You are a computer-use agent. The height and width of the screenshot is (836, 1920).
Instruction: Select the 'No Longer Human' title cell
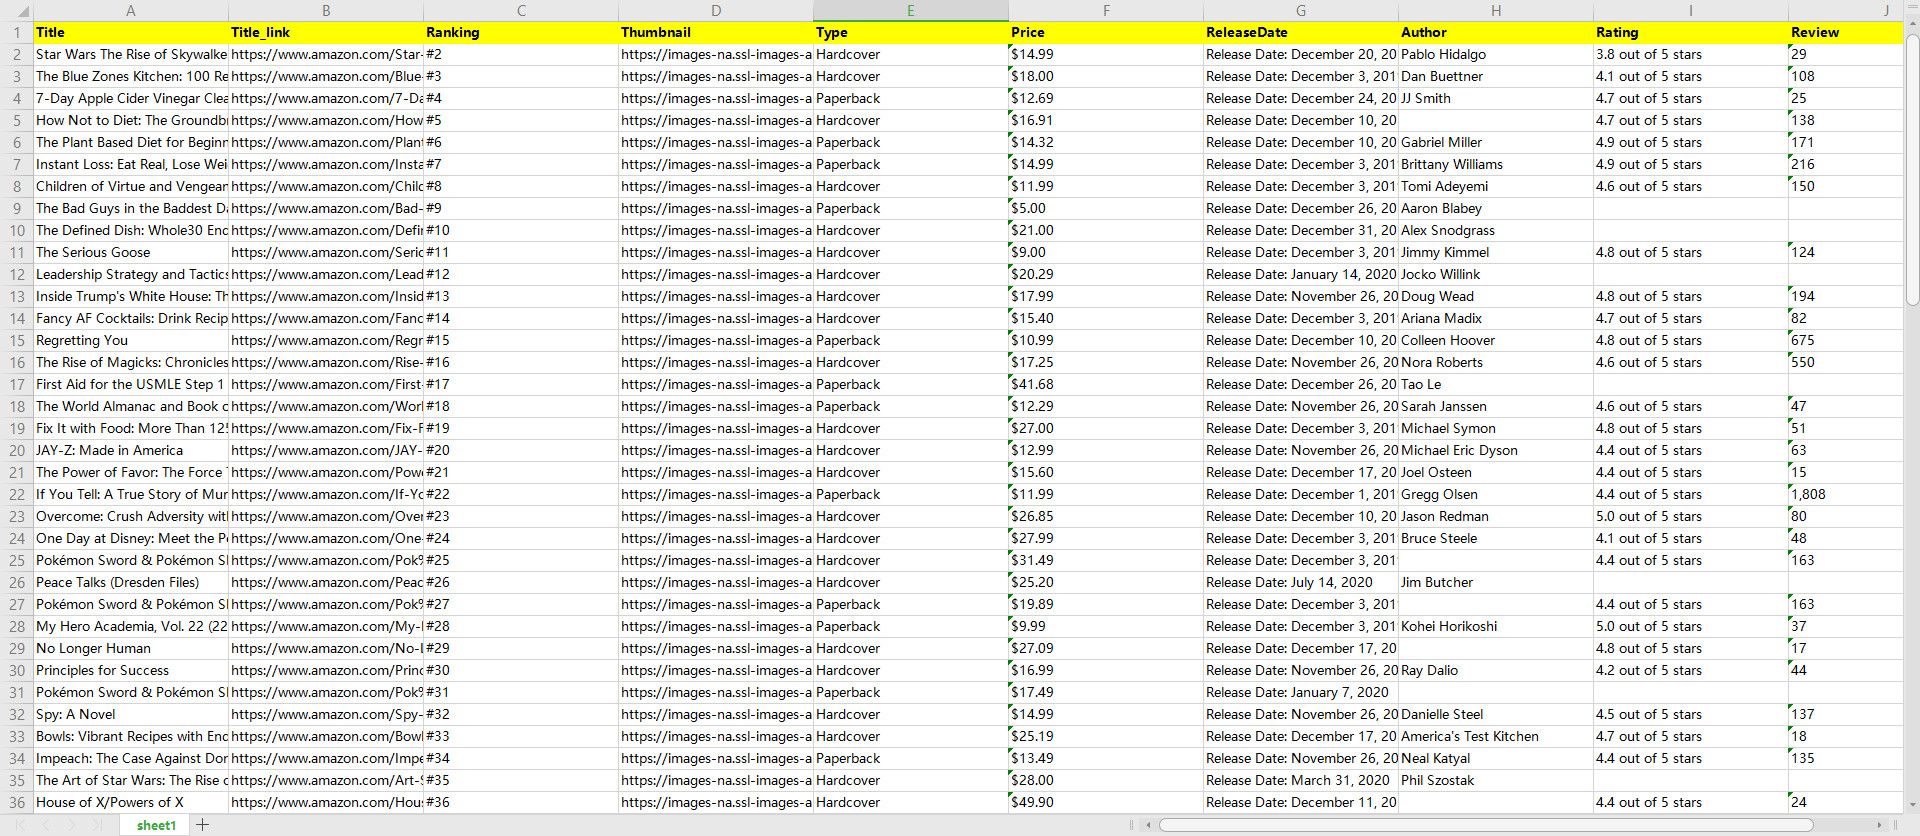coord(131,648)
